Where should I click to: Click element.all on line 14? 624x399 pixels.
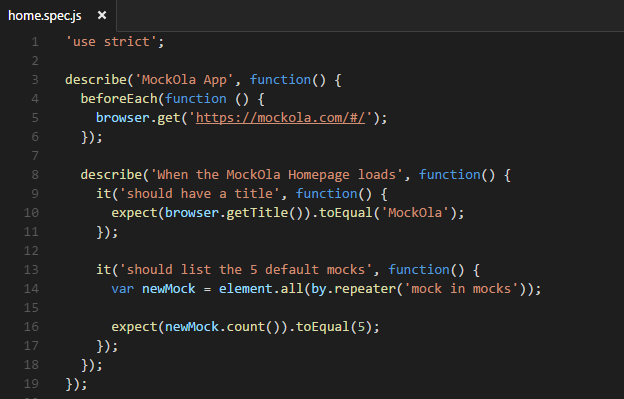coord(261,289)
